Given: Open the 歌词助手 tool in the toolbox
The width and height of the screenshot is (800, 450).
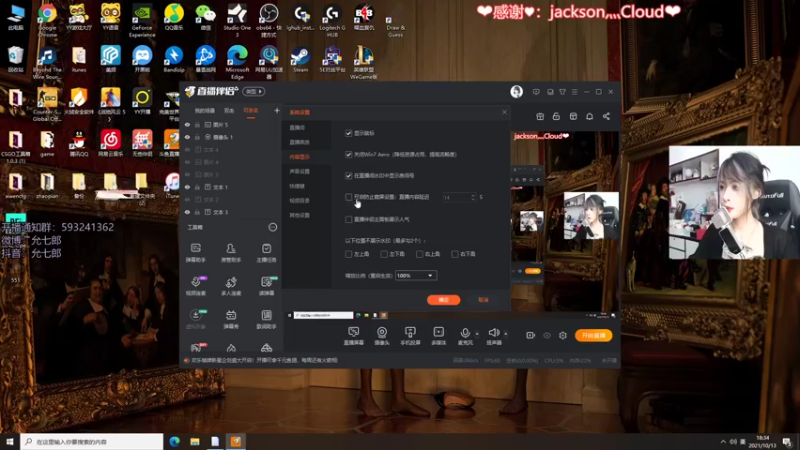Looking at the screenshot, I should [x=266, y=319].
